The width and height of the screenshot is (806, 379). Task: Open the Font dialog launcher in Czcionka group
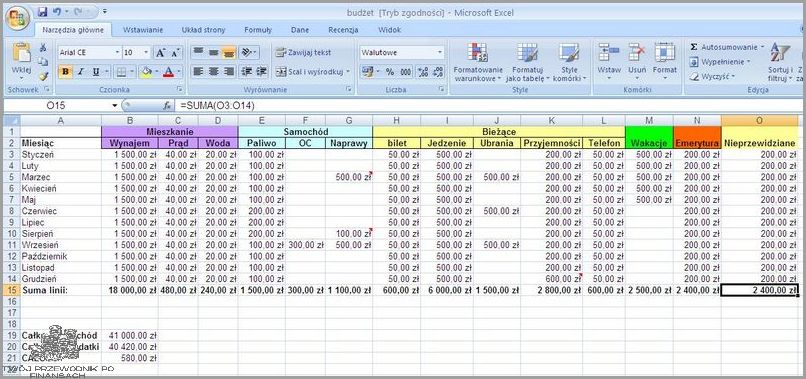point(179,89)
